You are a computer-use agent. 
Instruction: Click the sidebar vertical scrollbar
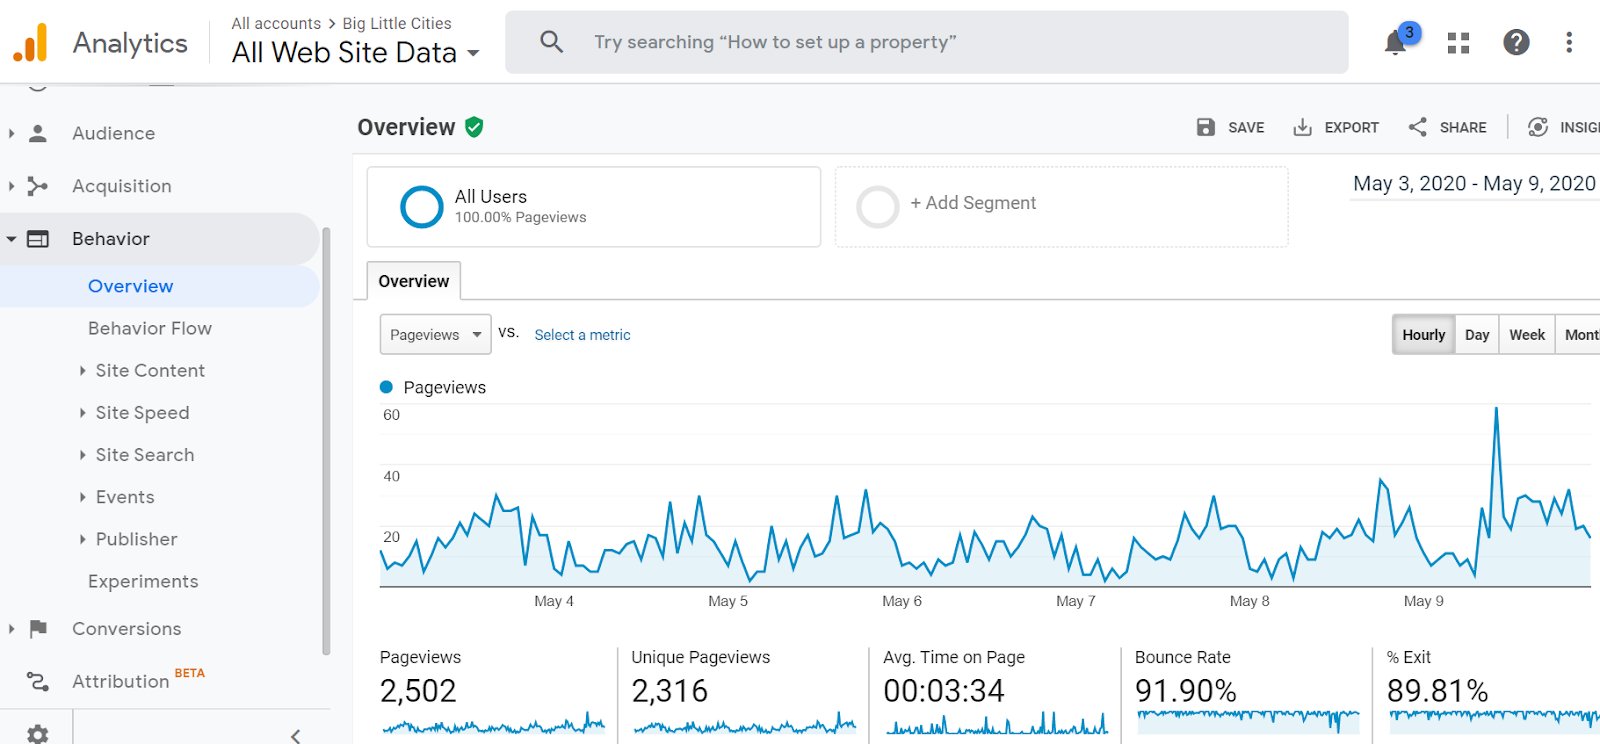[x=326, y=440]
